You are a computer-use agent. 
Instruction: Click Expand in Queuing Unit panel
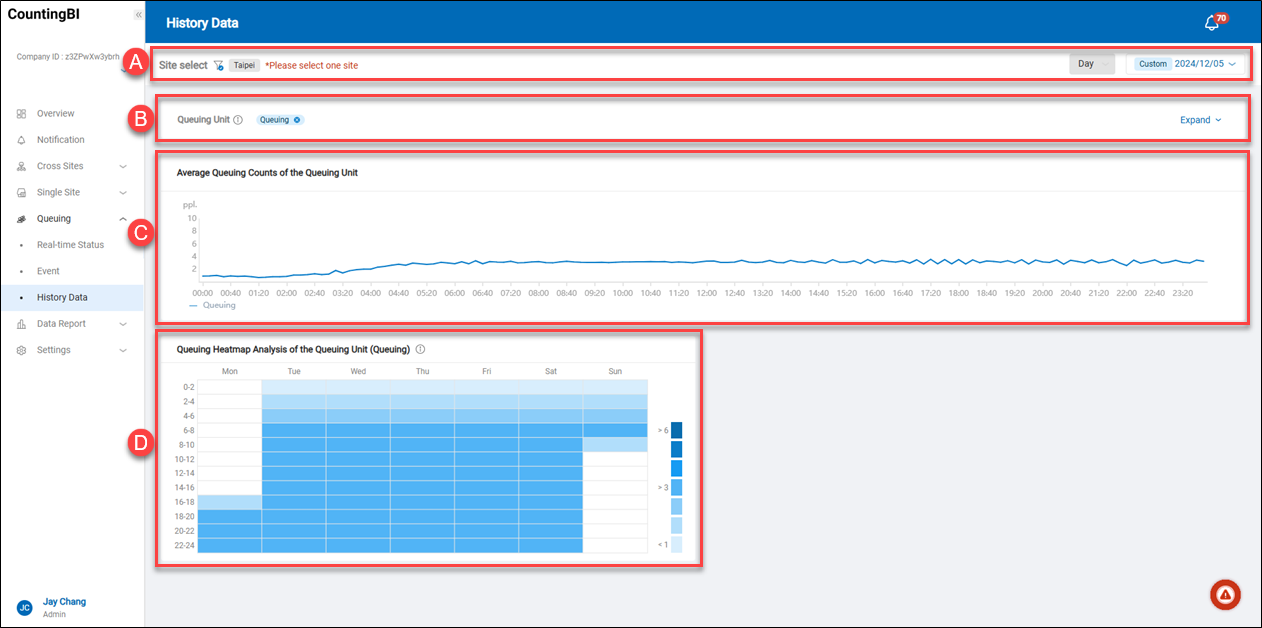[x=1200, y=120]
